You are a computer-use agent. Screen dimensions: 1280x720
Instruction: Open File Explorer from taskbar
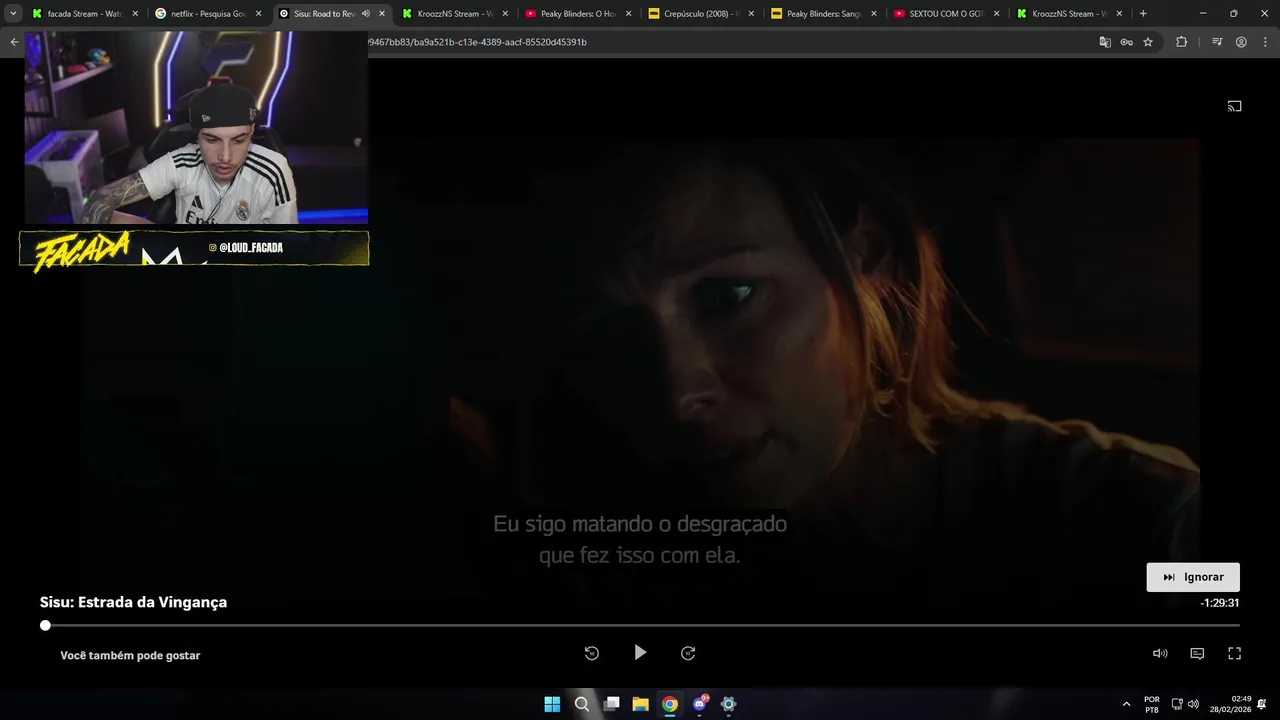641,704
